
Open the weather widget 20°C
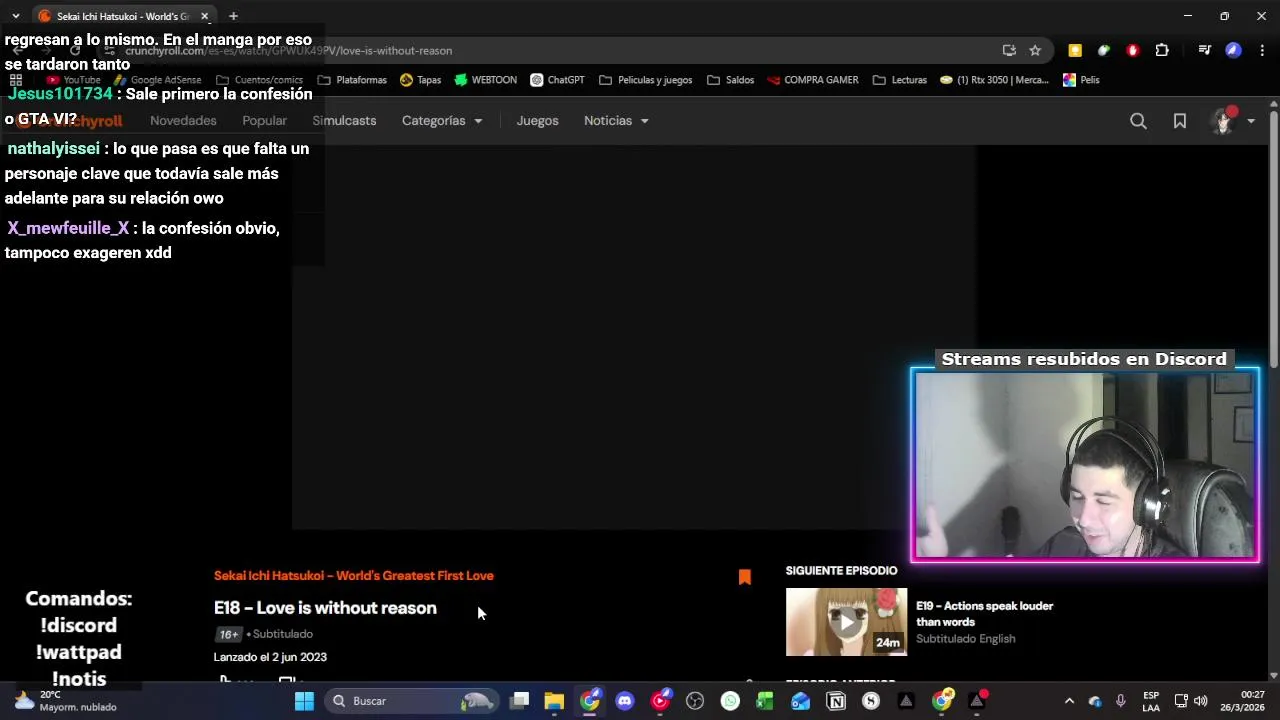(x=64, y=701)
